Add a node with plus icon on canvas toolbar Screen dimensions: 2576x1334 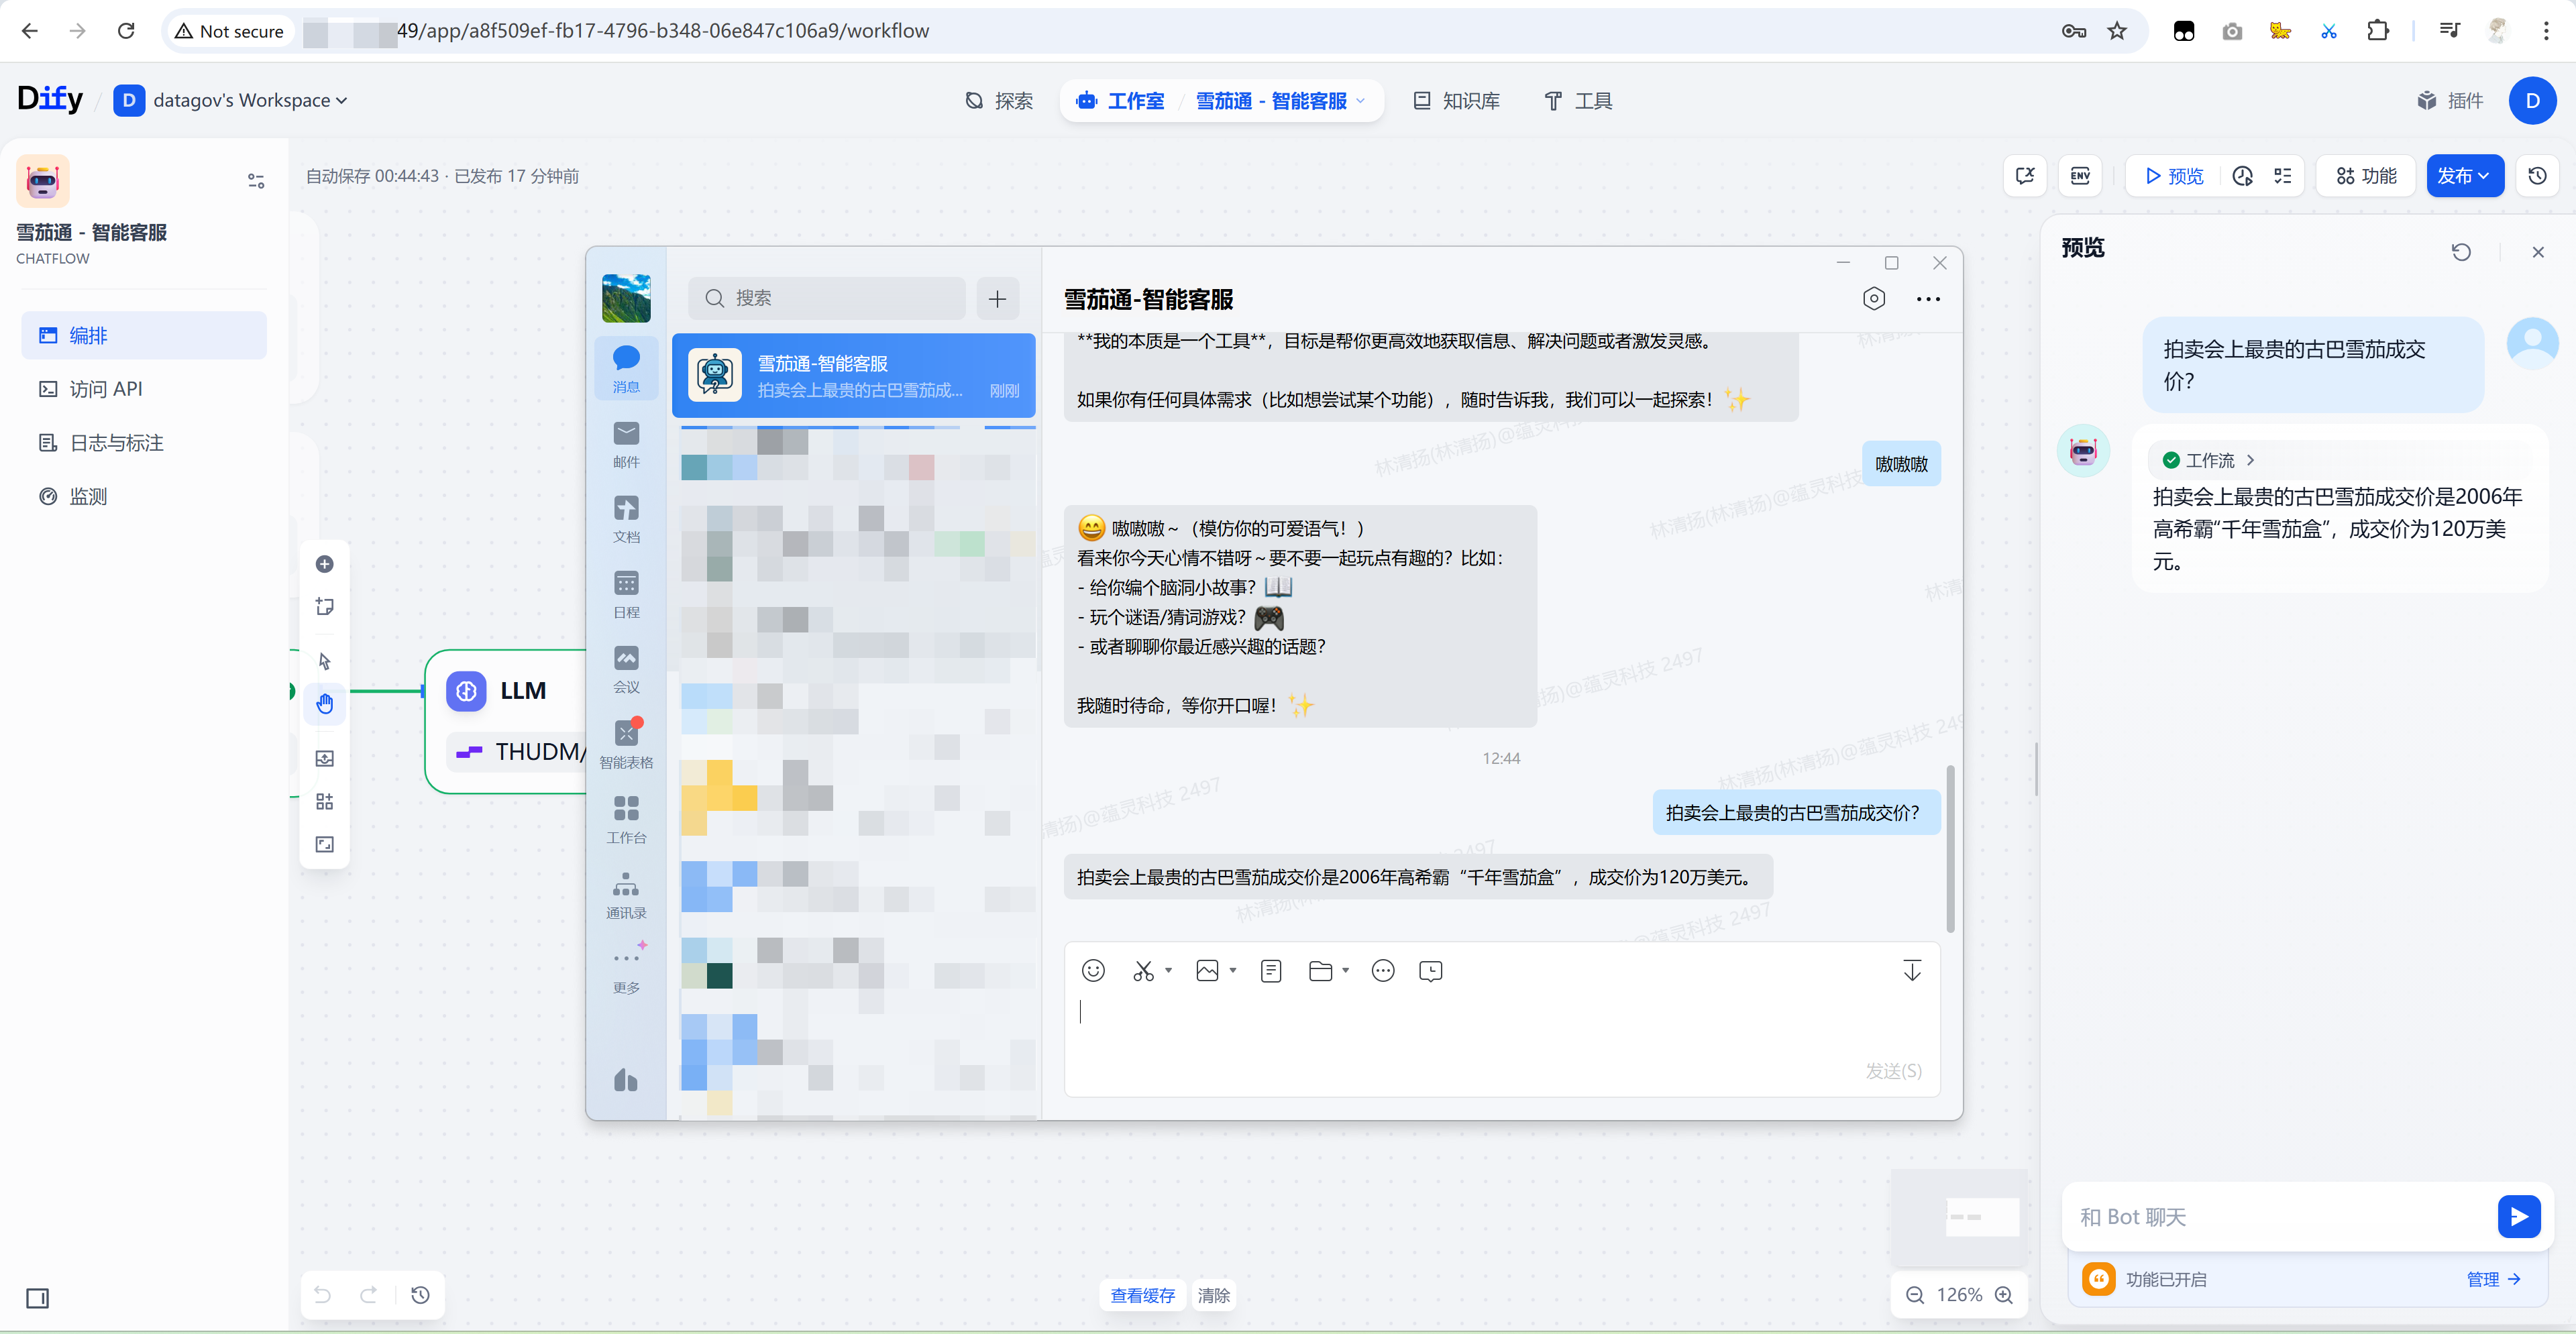(324, 564)
